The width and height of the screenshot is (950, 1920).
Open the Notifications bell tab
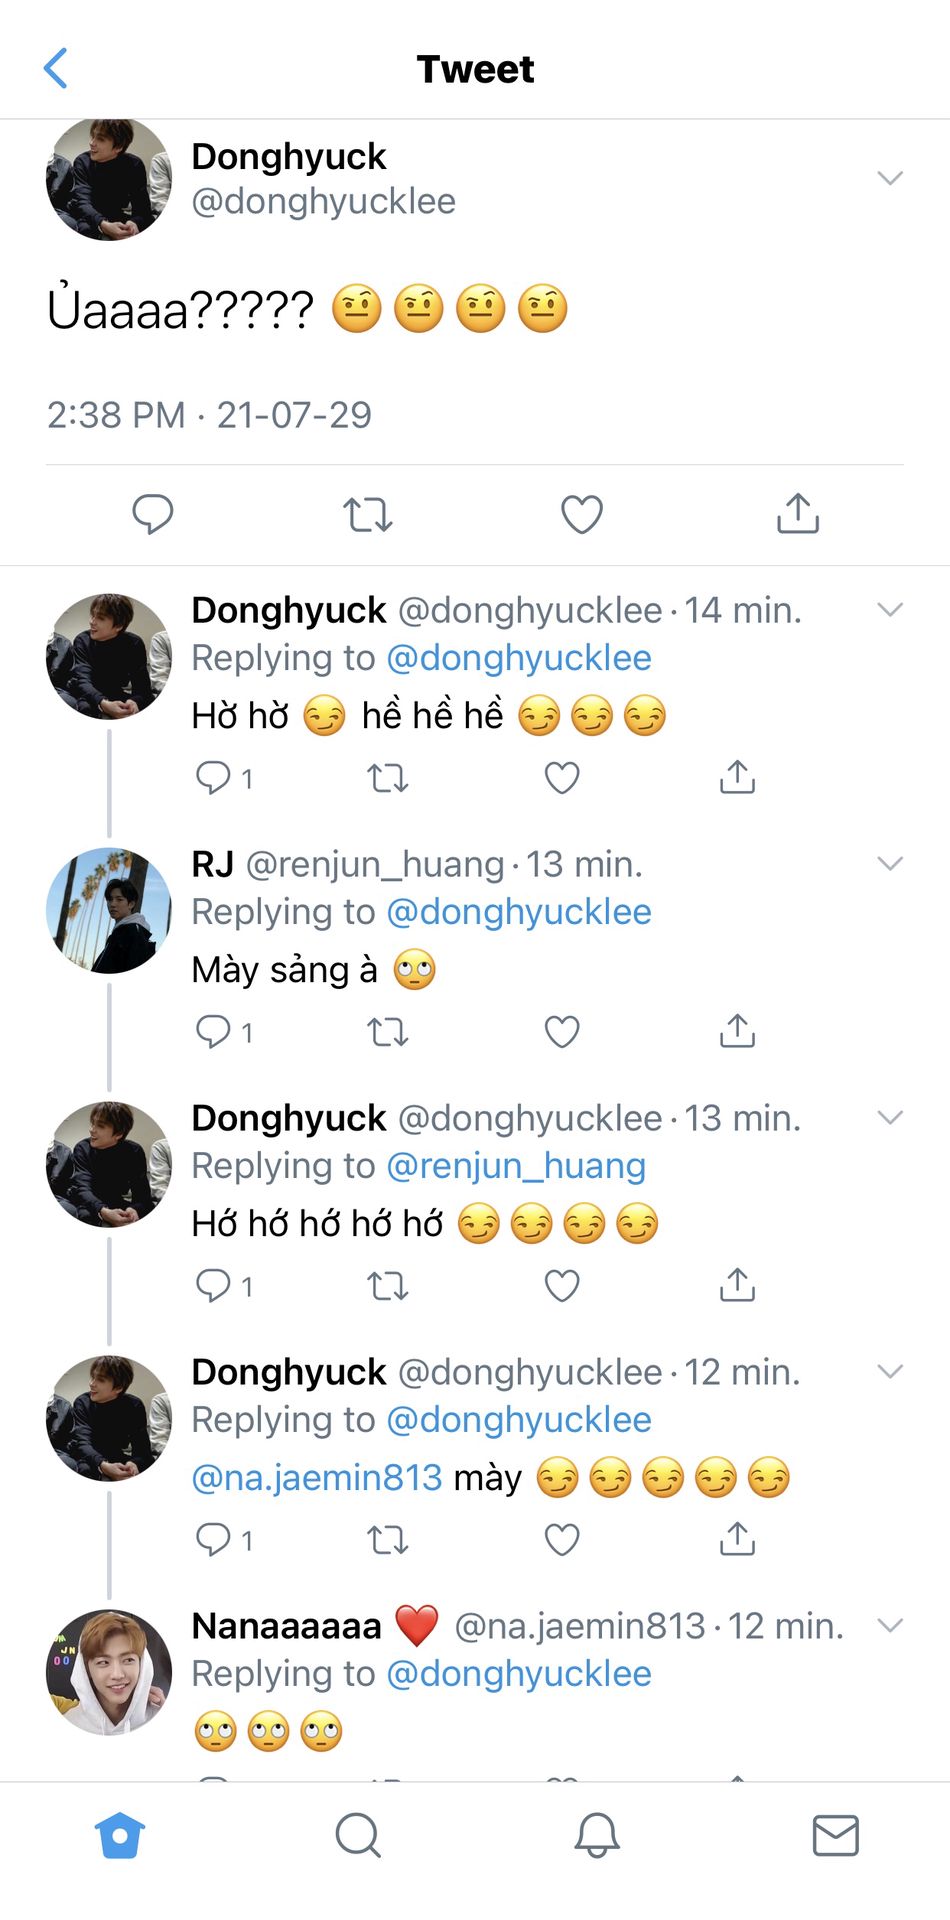point(597,1835)
